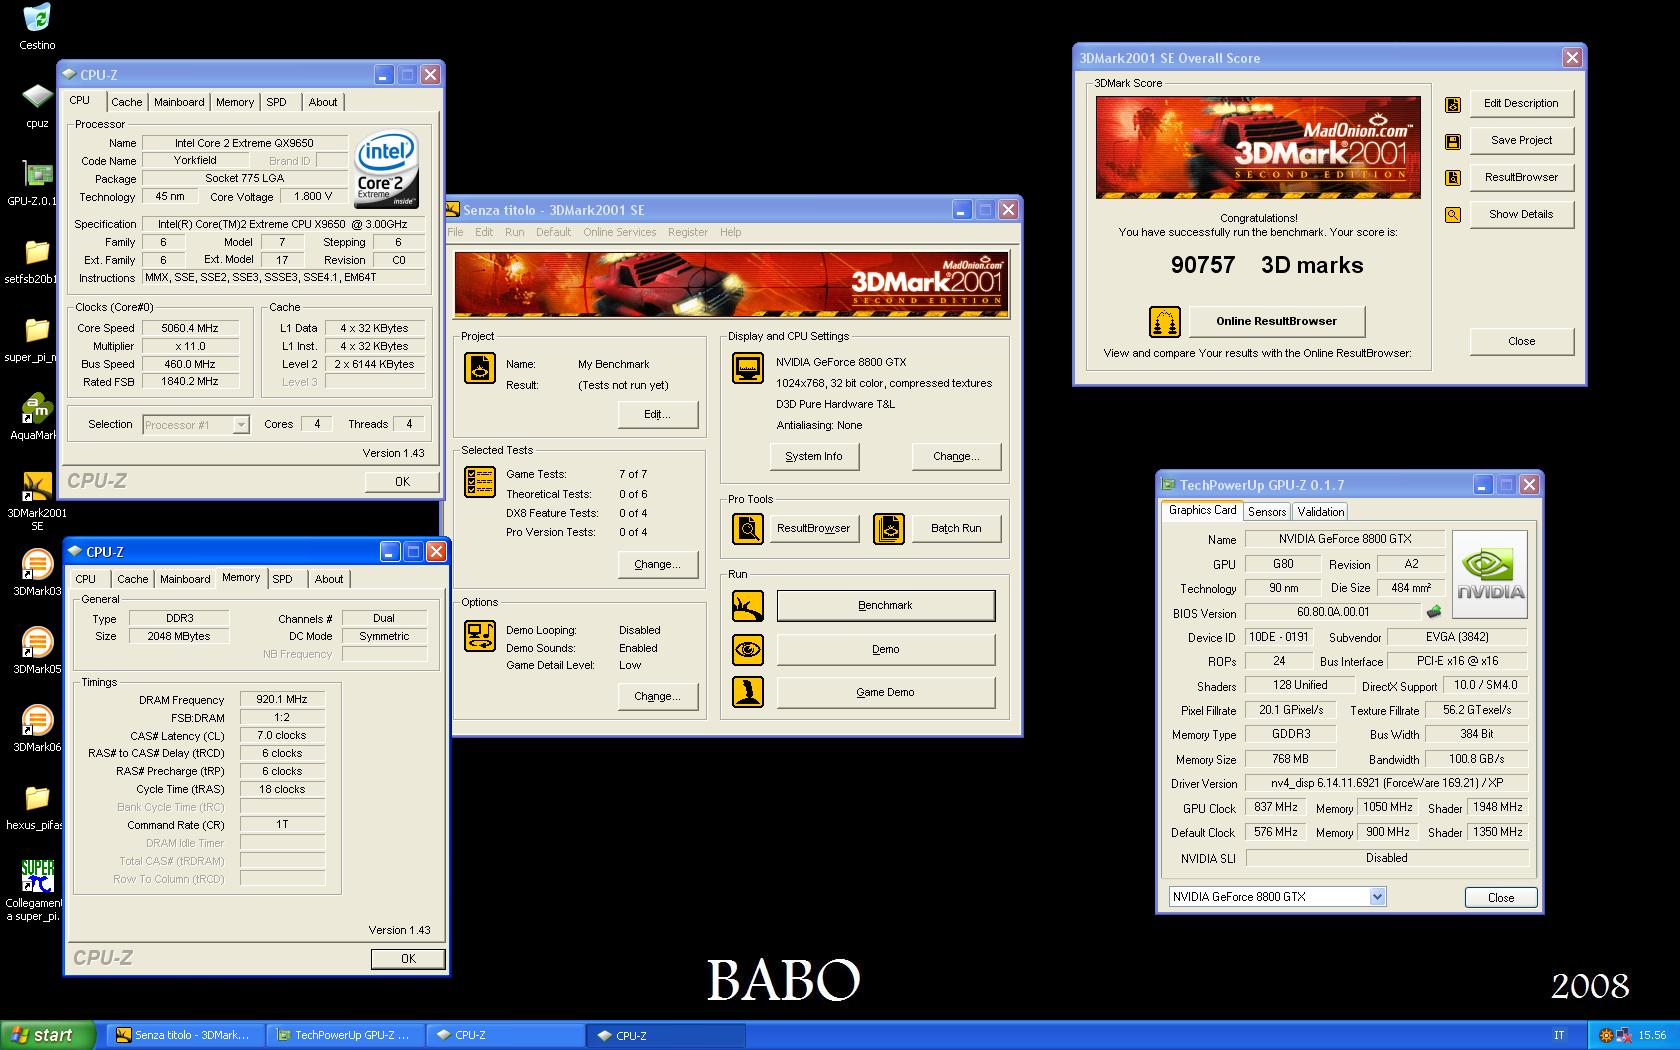Click the Edit Description icon in score window
This screenshot has width=1680, height=1050.
[x=1453, y=104]
